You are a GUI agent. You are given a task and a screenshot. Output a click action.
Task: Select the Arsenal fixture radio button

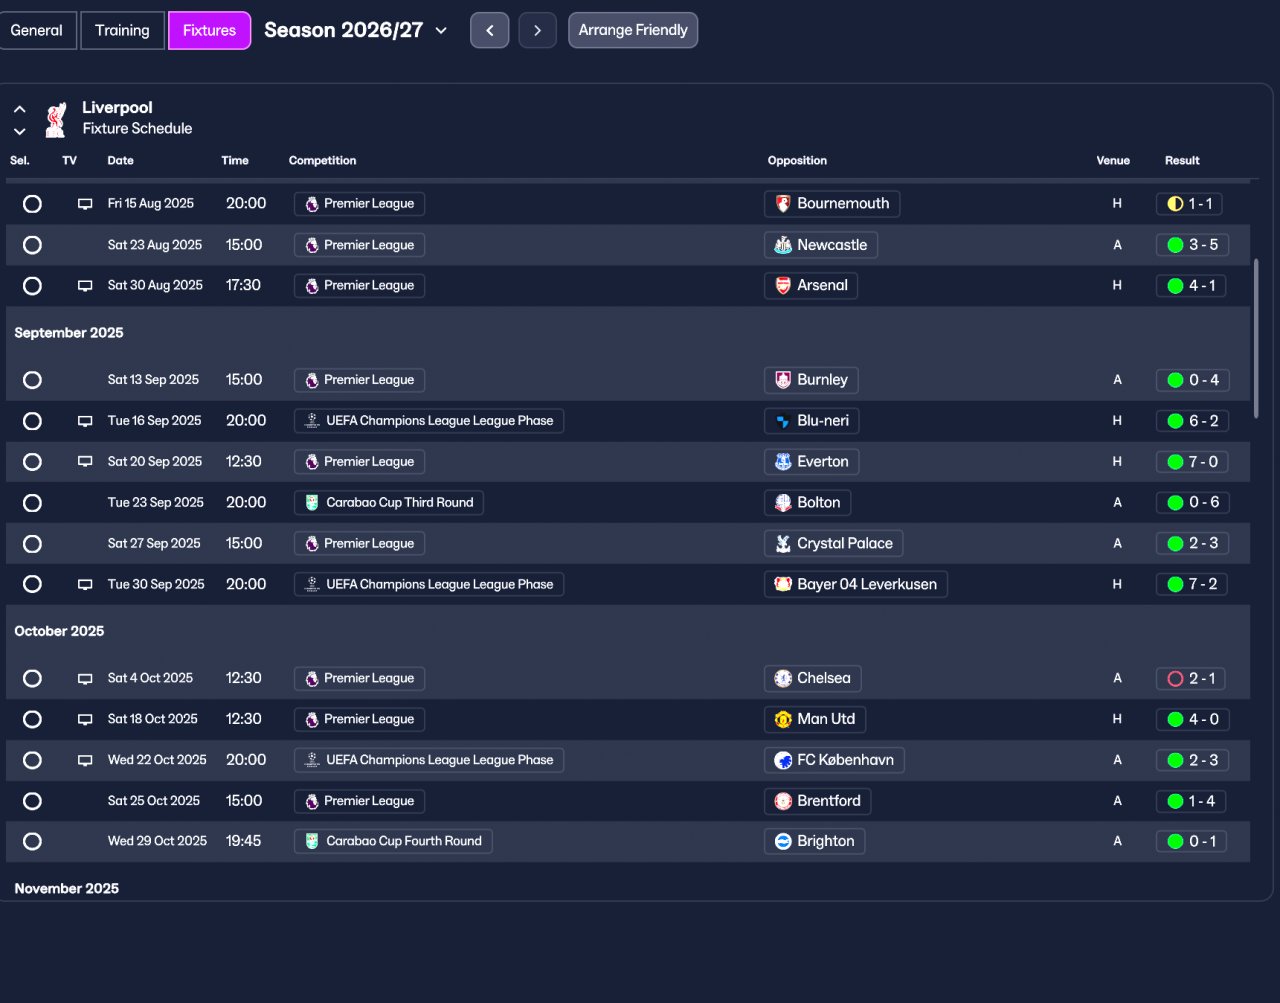32,286
